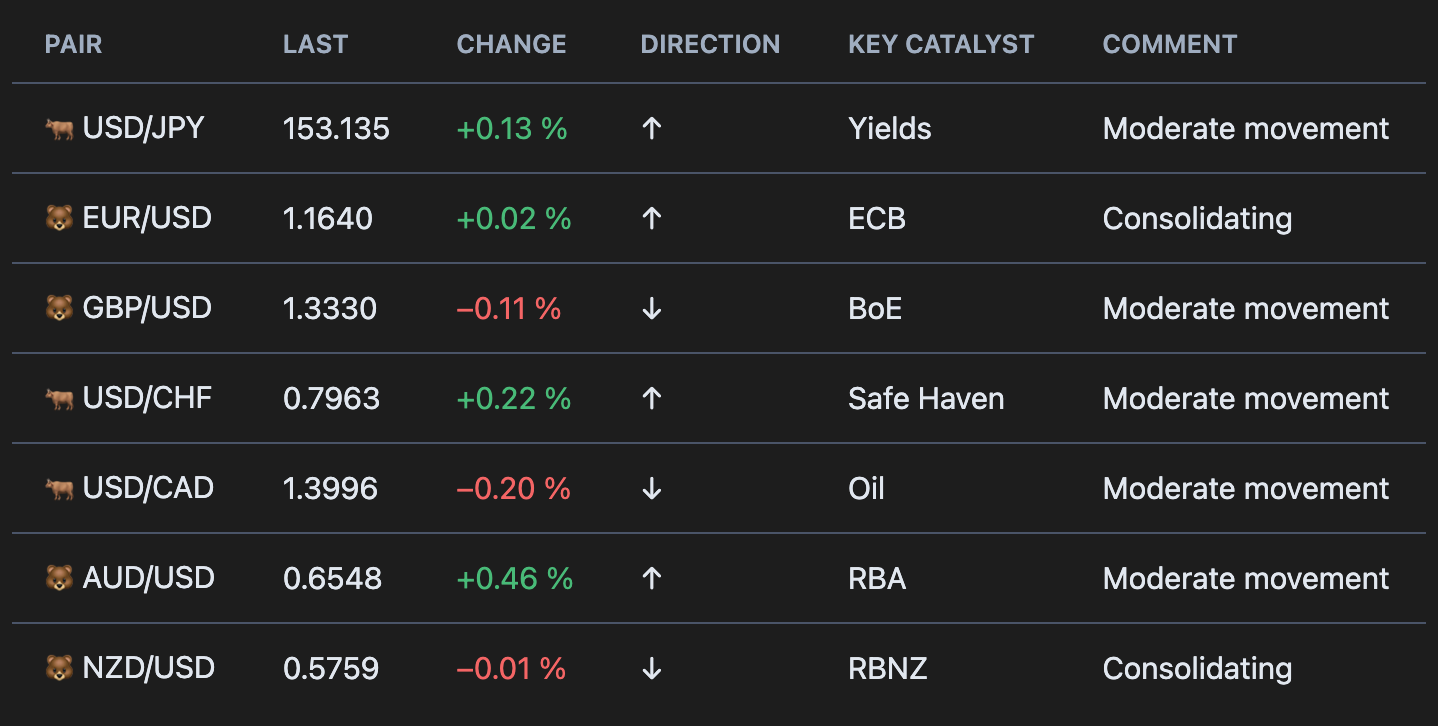Click the bear icon beside NZD/USD
Viewport: 1438px width, 726px height.
[59, 669]
